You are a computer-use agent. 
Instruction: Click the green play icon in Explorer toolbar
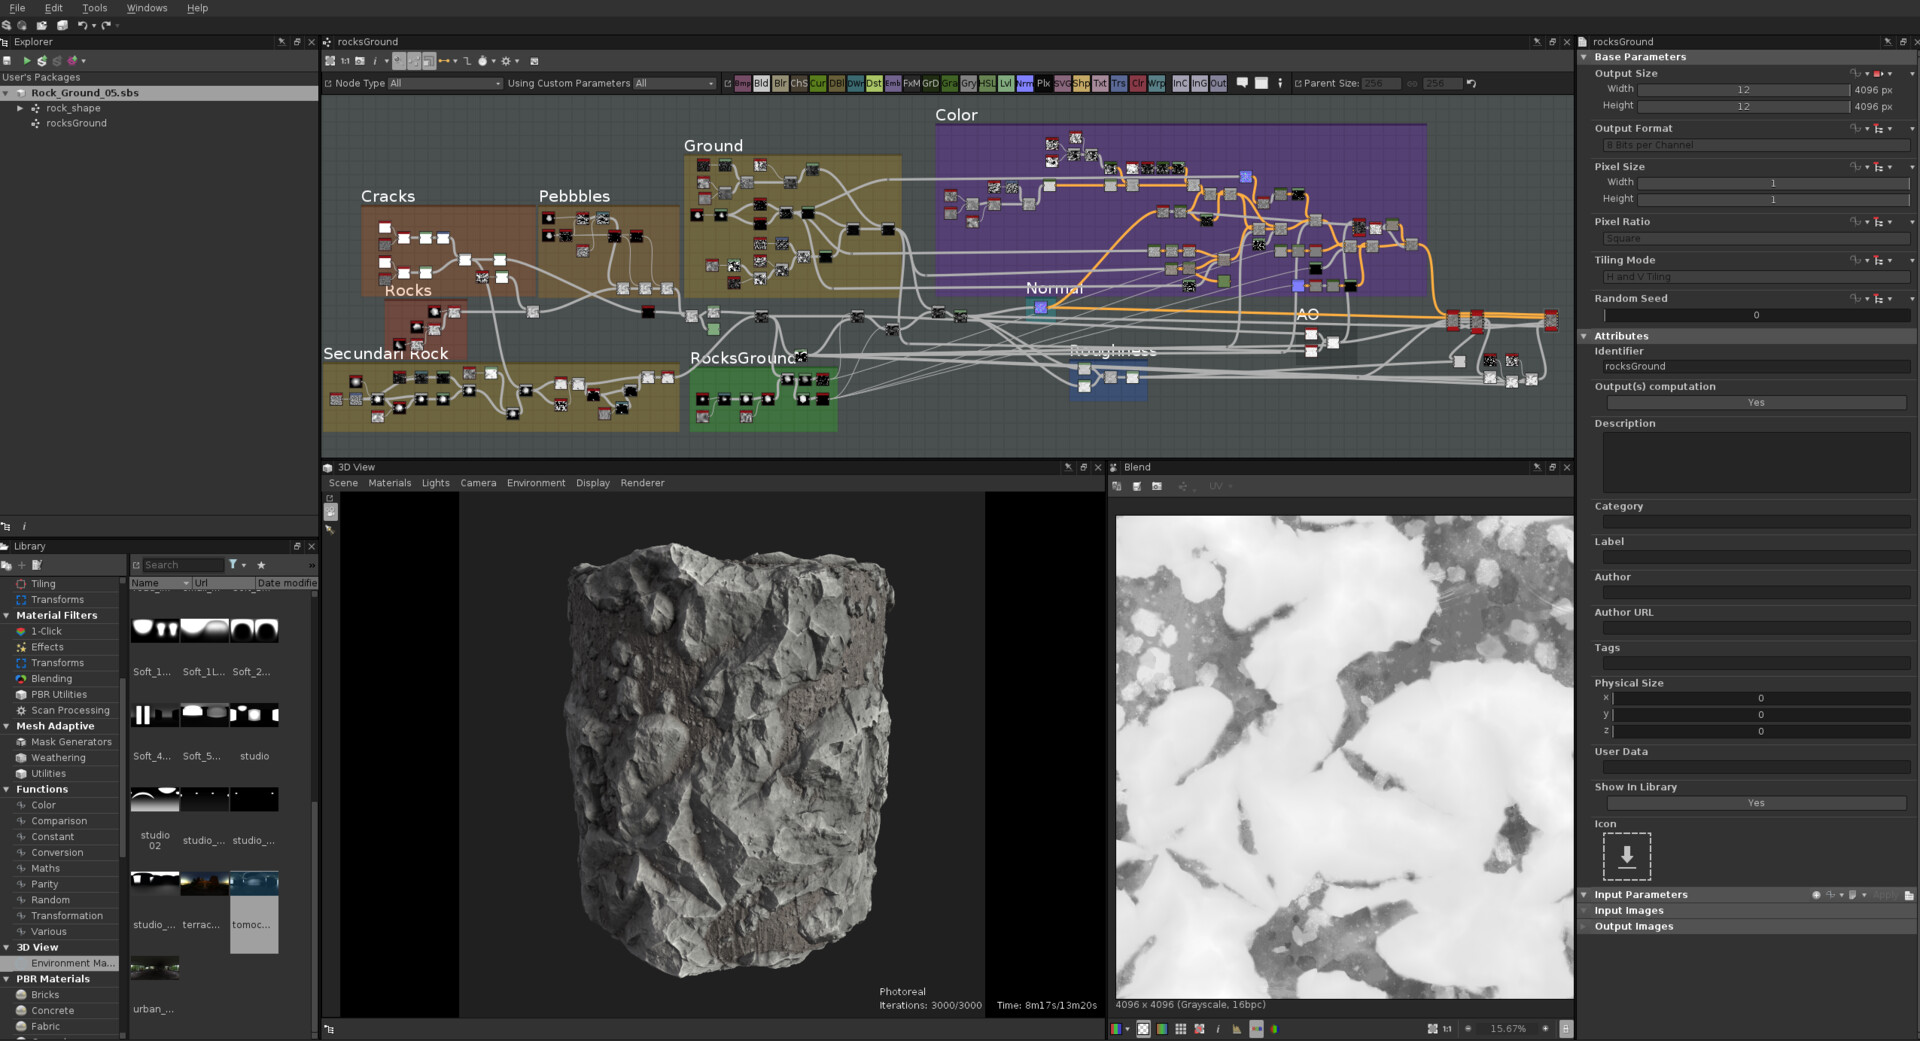click(25, 60)
